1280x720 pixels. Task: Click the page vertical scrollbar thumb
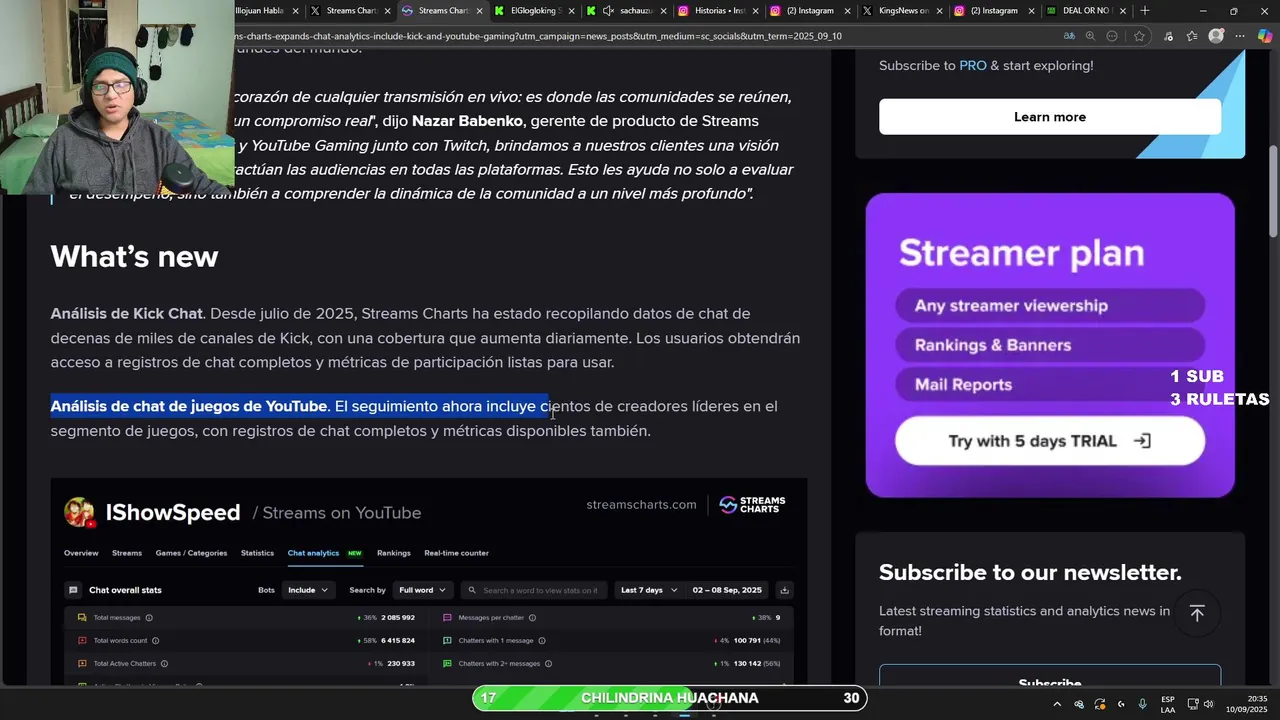[1273, 192]
